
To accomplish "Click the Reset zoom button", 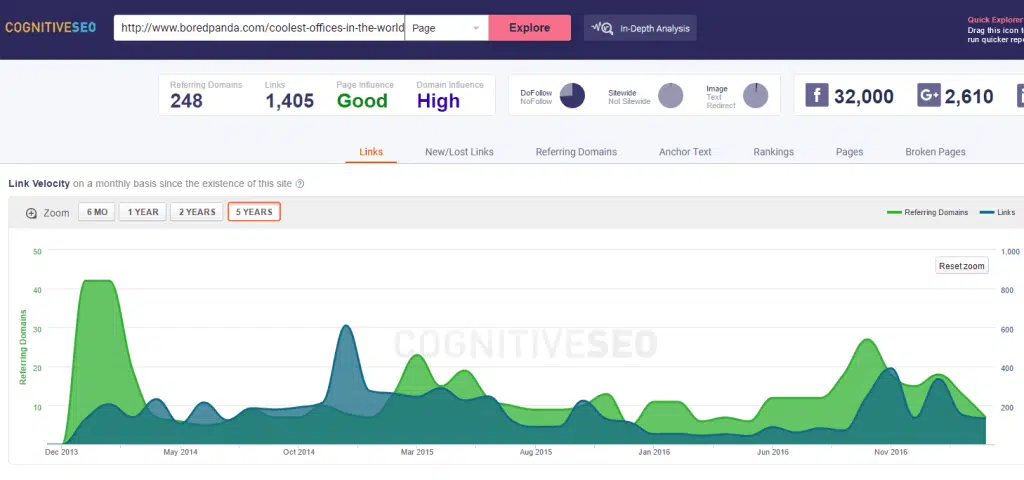I will coord(962,266).
